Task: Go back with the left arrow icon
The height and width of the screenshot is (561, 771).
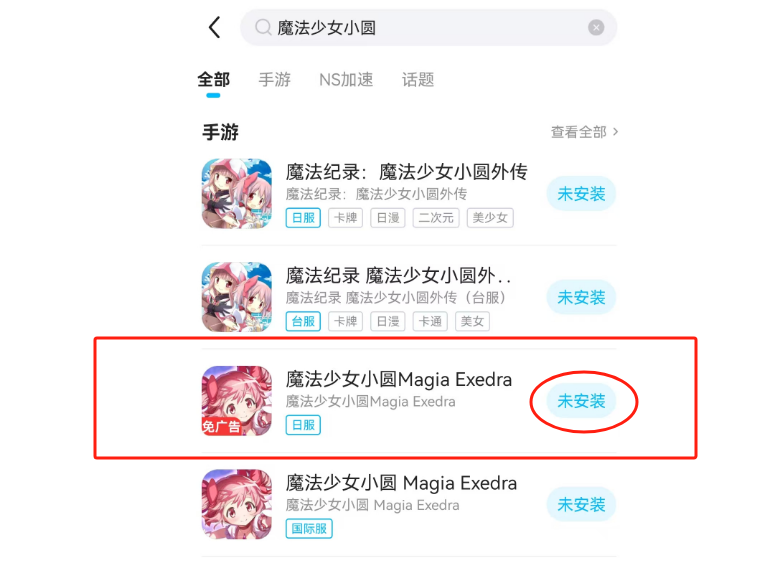Action: [x=214, y=27]
